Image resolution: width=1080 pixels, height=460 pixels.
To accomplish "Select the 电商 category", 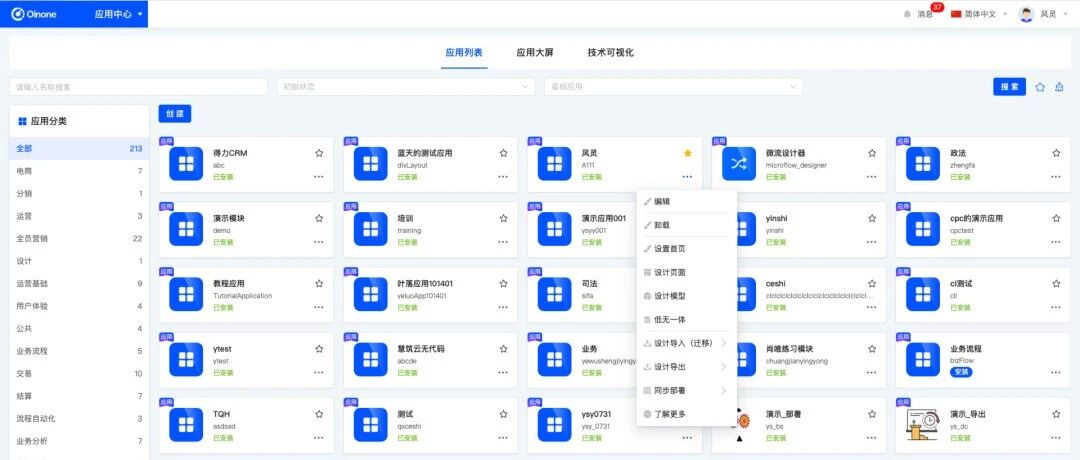I will (79, 171).
